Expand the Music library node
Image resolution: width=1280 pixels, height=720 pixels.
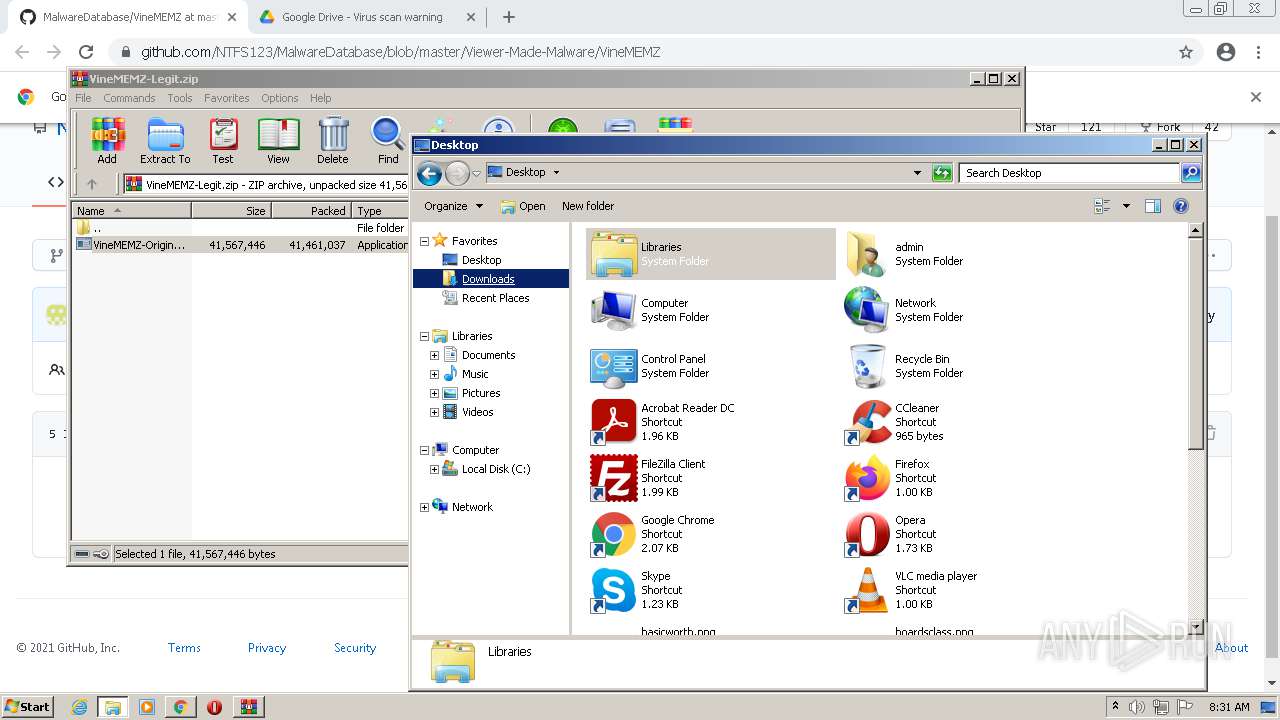[434, 374]
